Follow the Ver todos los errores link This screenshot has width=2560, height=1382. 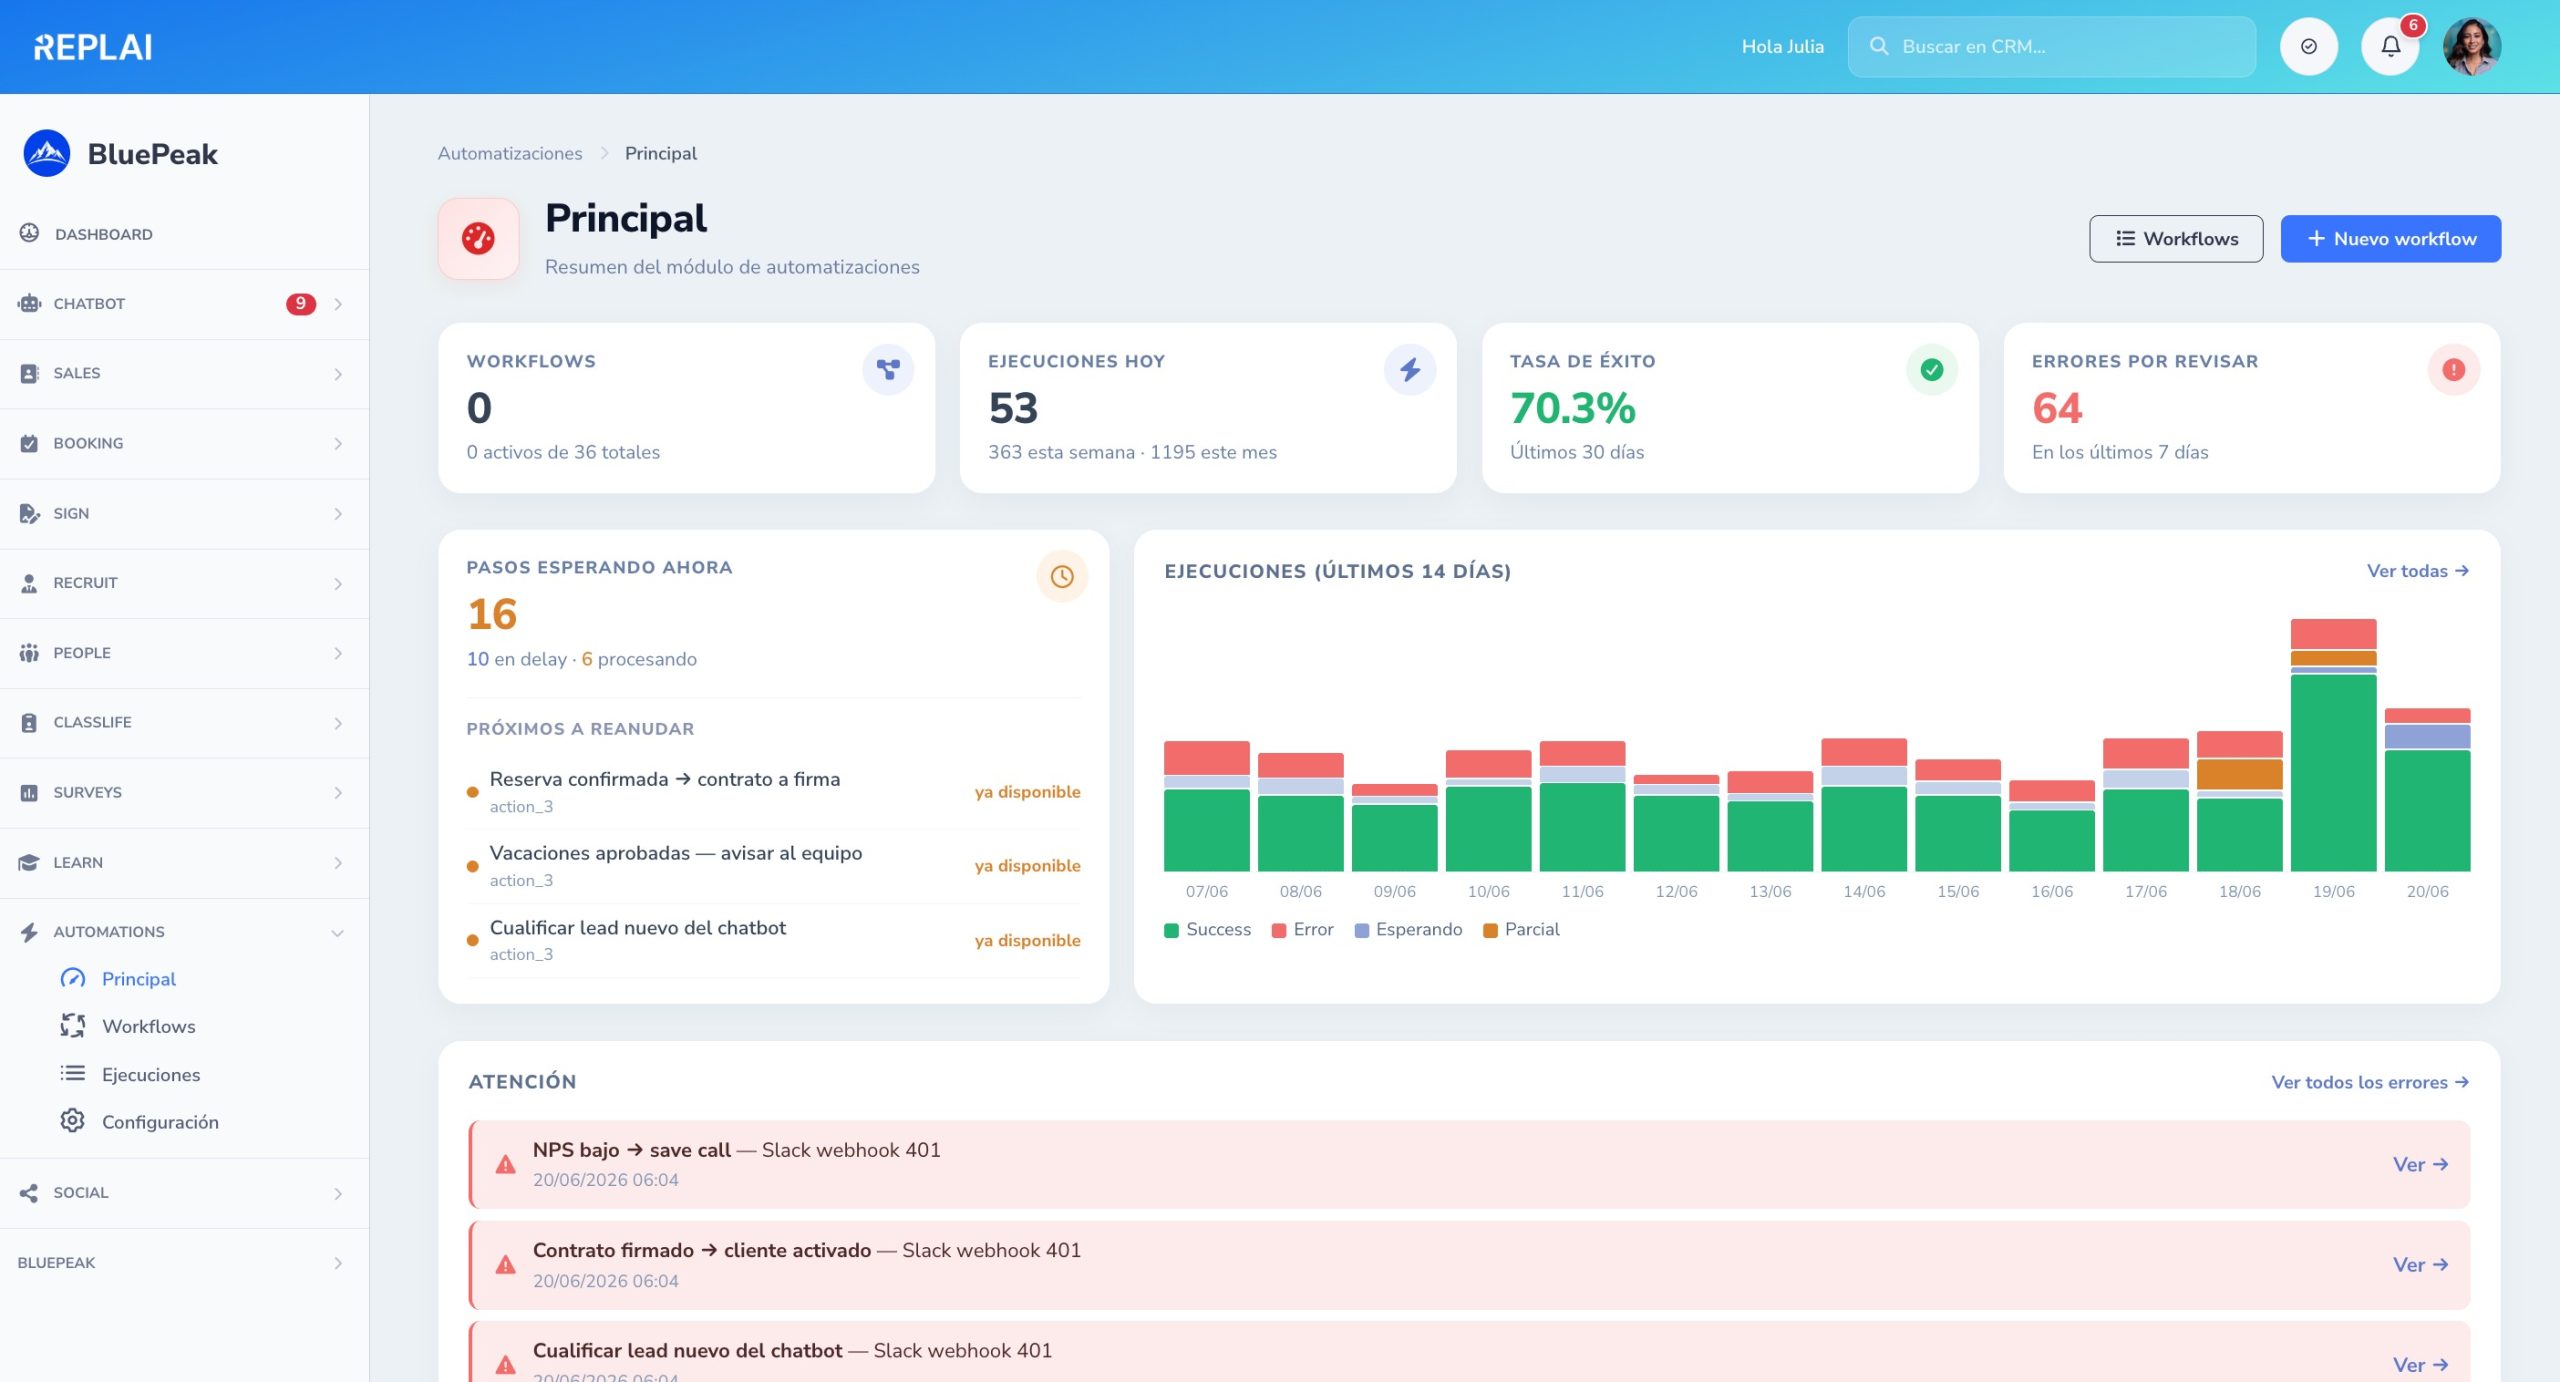click(x=2369, y=1081)
